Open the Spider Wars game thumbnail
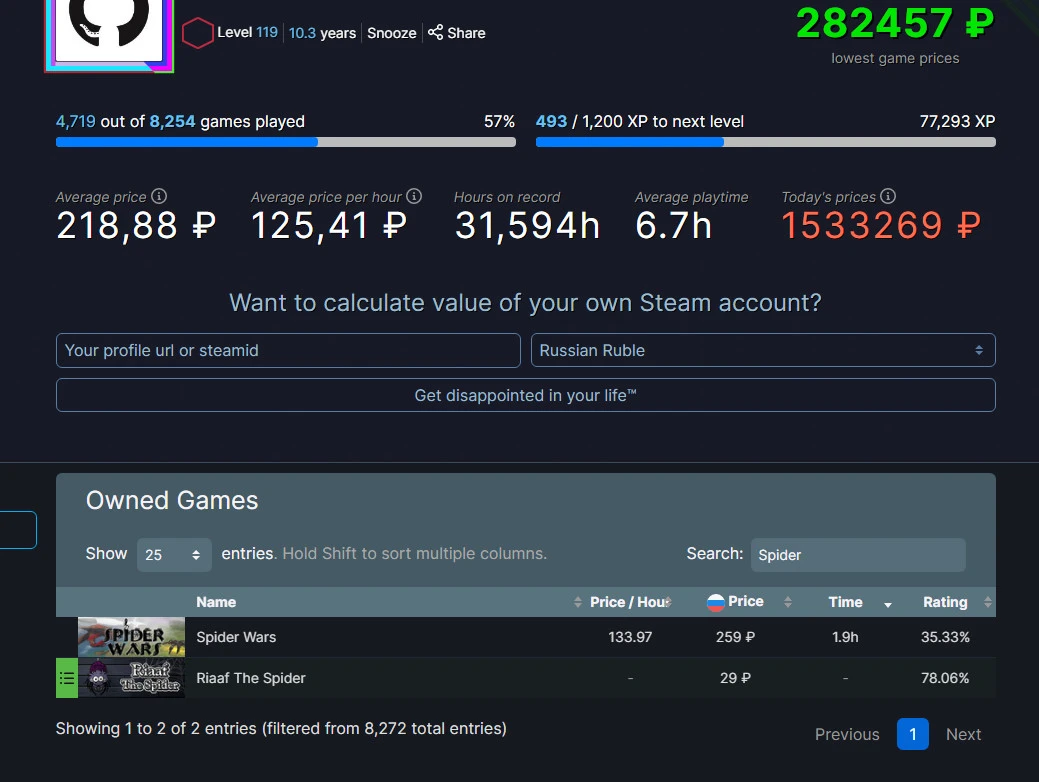The height and width of the screenshot is (782, 1039). coord(131,637)
